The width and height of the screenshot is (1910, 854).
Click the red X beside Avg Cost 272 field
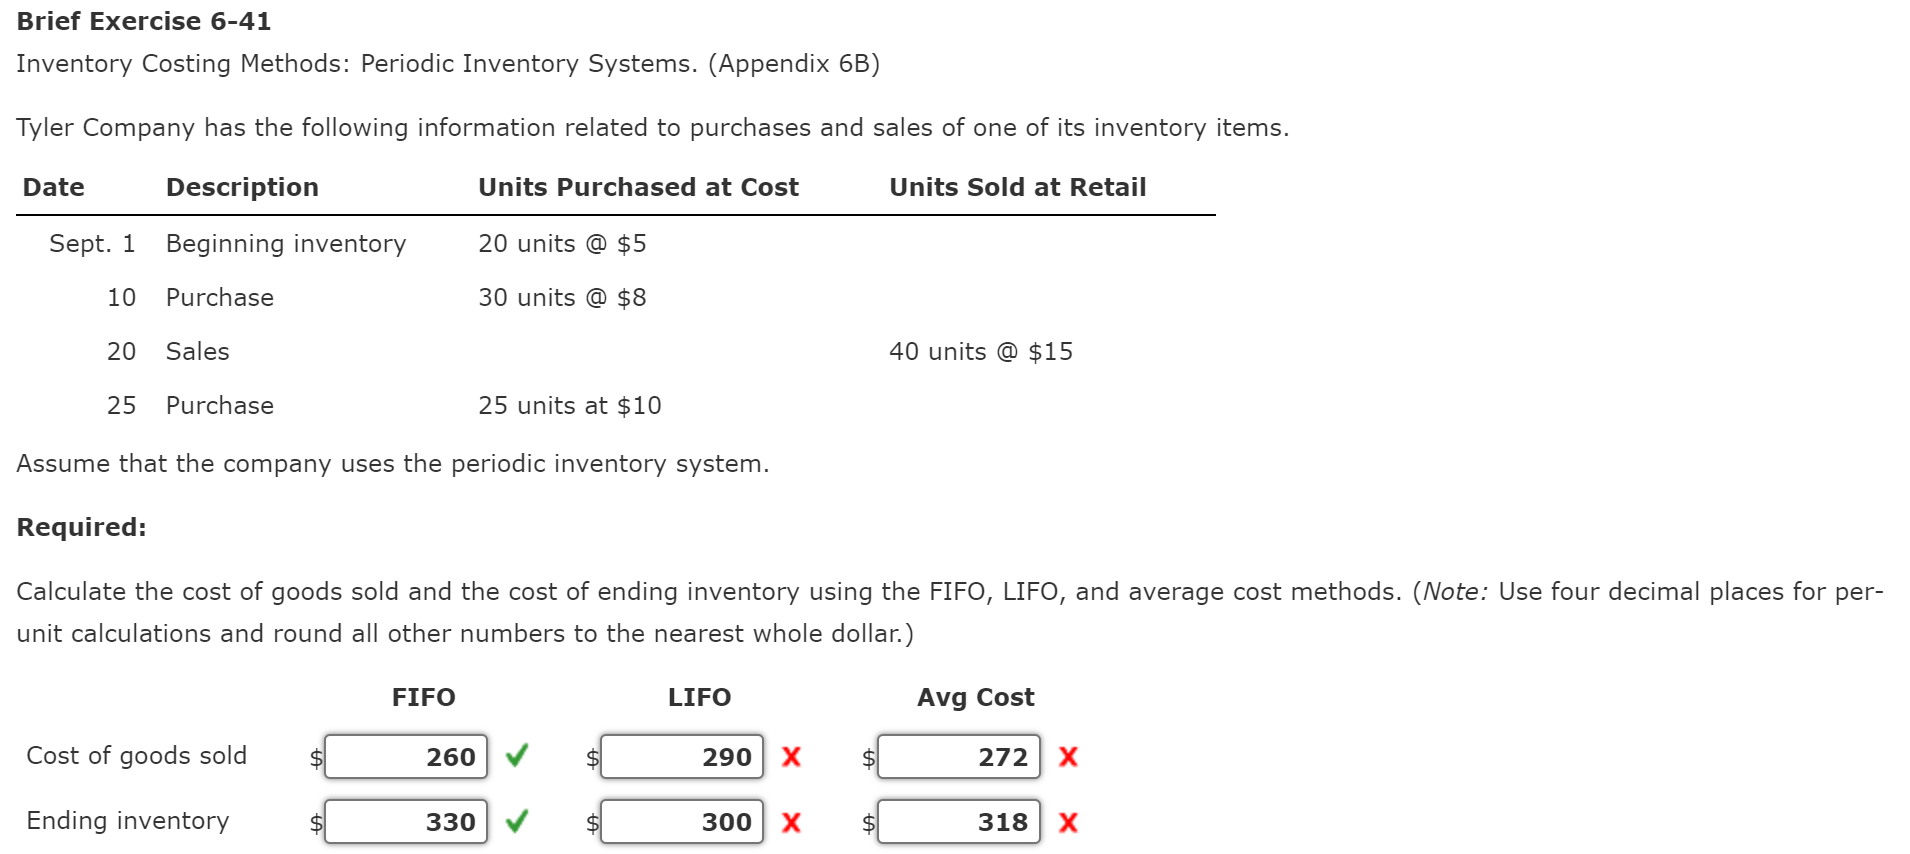[x=1067, y=757]
